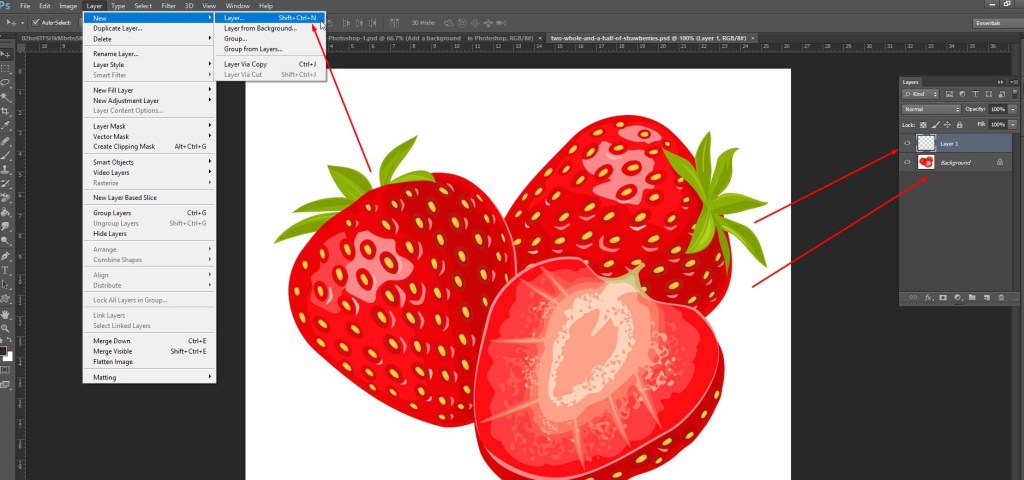Open the Fill slider arrow
This screenshot has width=1024, height=480.
[x=1013, y=125]
